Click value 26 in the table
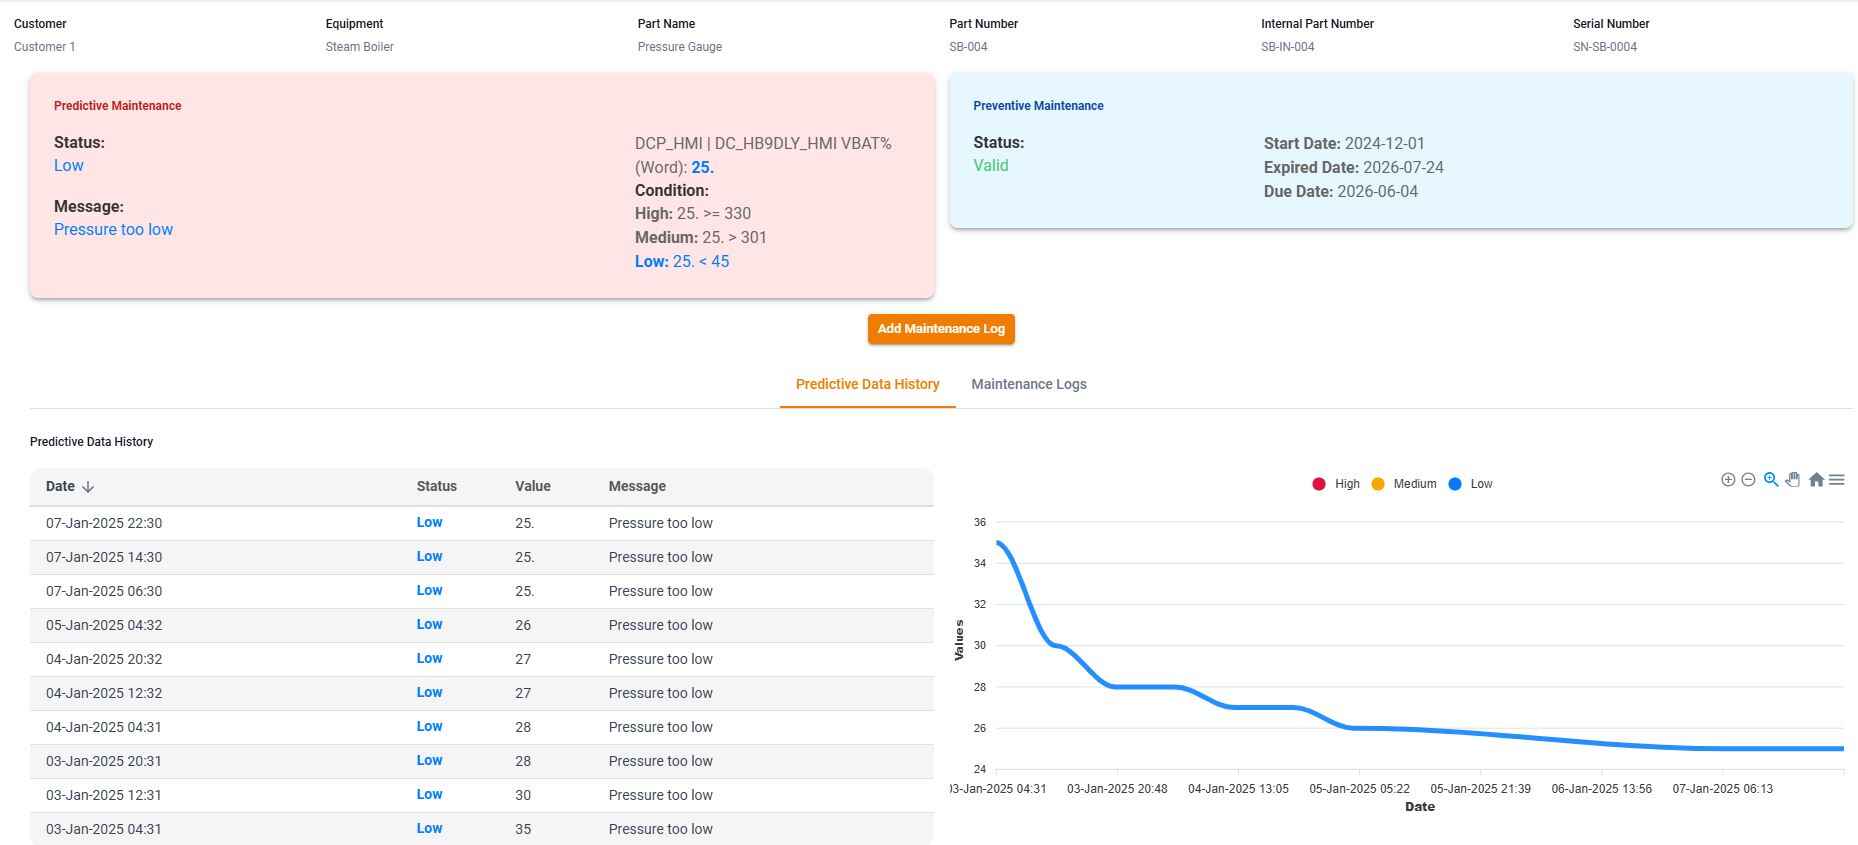Viewport: 1858px width, 845px height. [x=523, y=625]
